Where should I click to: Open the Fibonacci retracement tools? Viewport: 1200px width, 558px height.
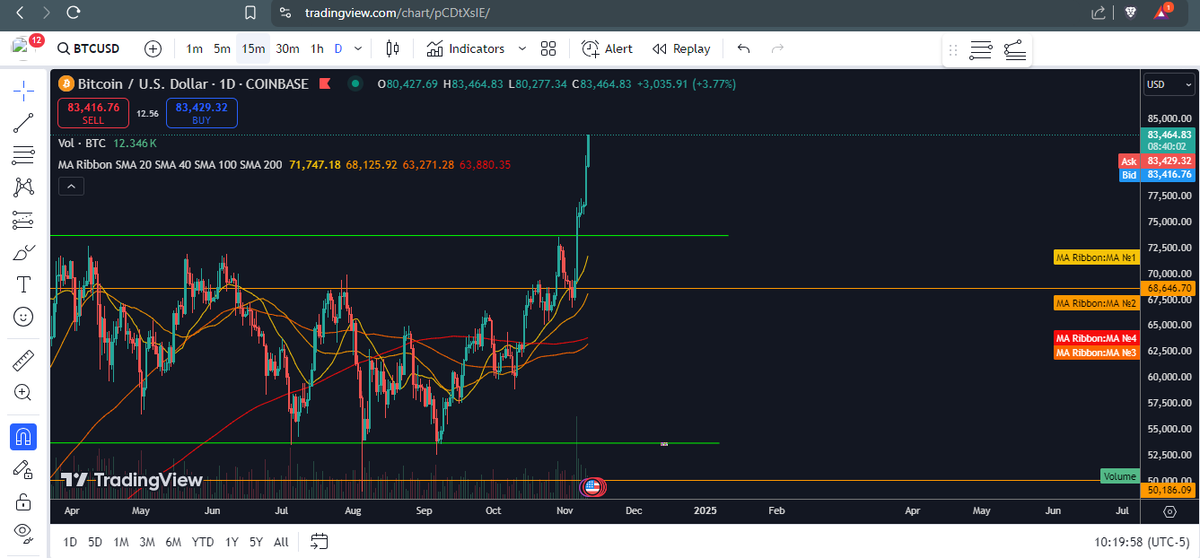coord(24,155)
